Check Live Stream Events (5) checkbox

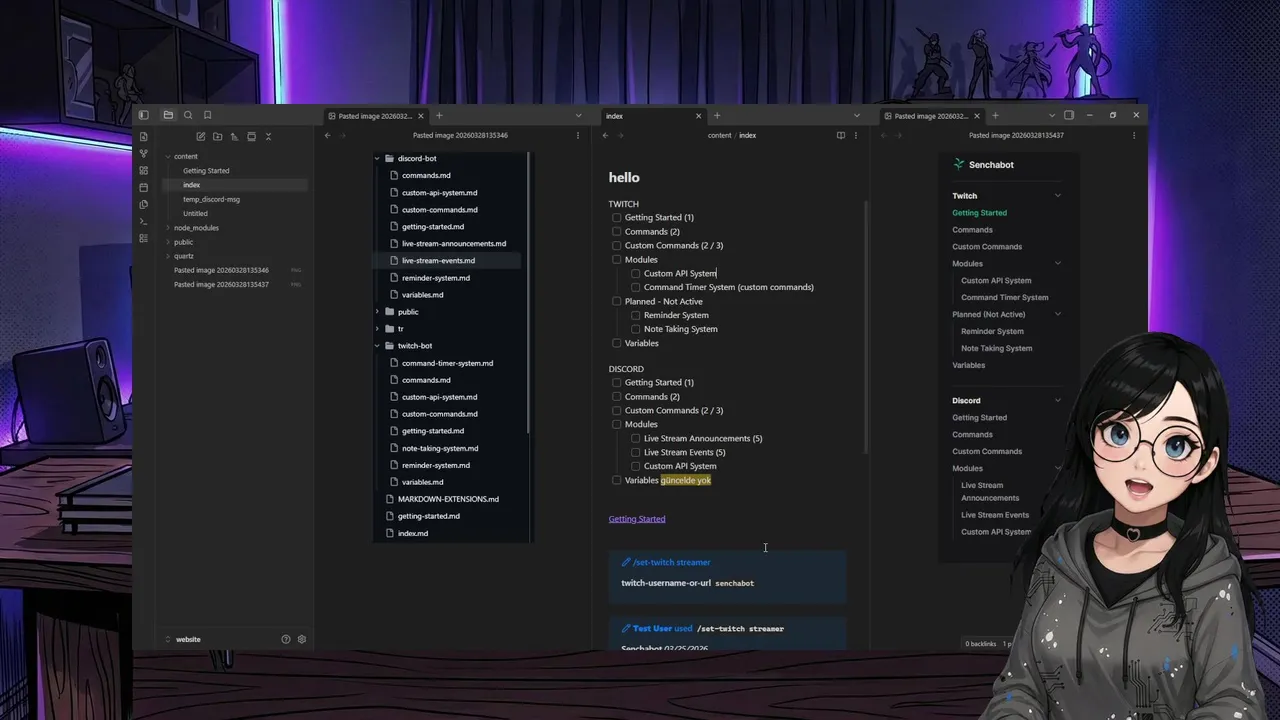pyautogui.click(x=635, y=452)
